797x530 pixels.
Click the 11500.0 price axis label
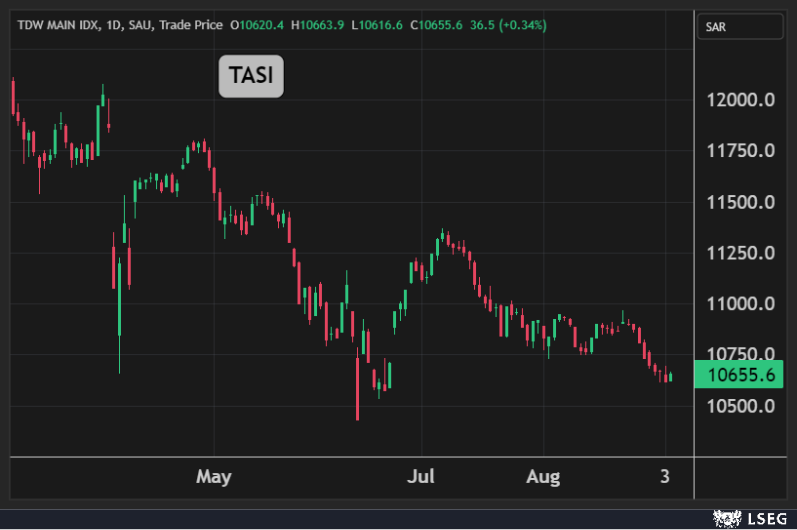pyautogui.click(x=740, y=202)
